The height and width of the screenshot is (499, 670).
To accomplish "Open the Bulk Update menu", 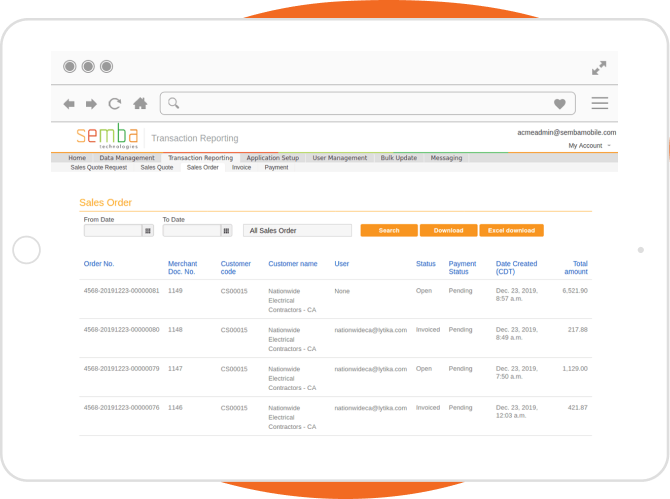I will click(x=399, y=158).
